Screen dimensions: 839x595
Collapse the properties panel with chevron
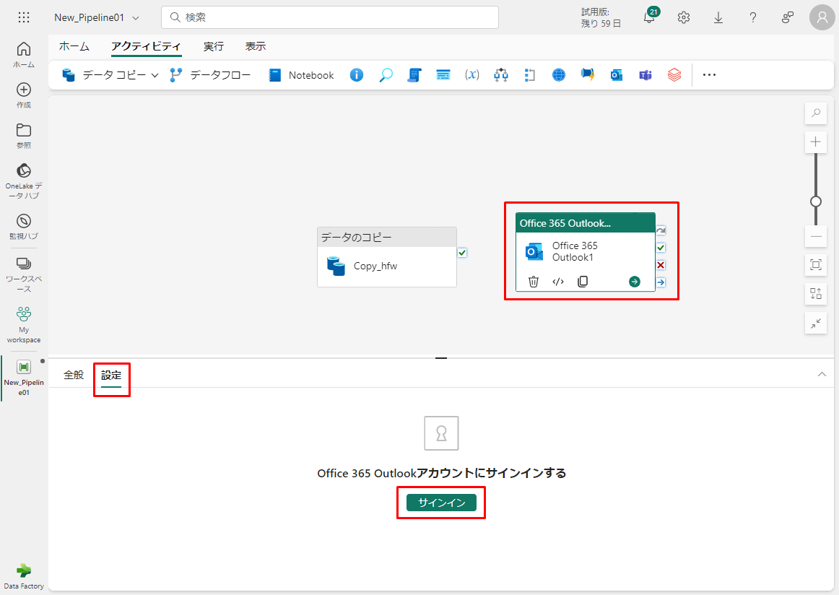[x=822, y=374]
